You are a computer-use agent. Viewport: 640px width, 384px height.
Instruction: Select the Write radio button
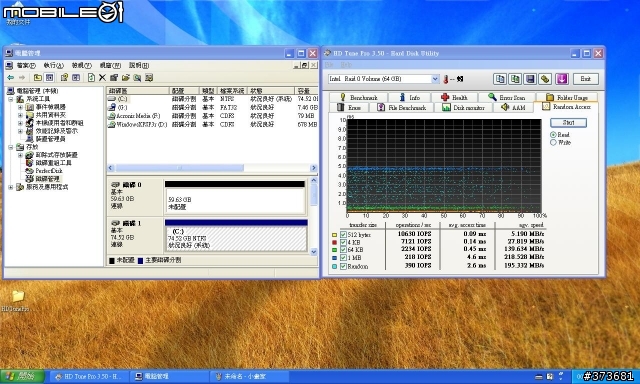click(x=553, y=142)
